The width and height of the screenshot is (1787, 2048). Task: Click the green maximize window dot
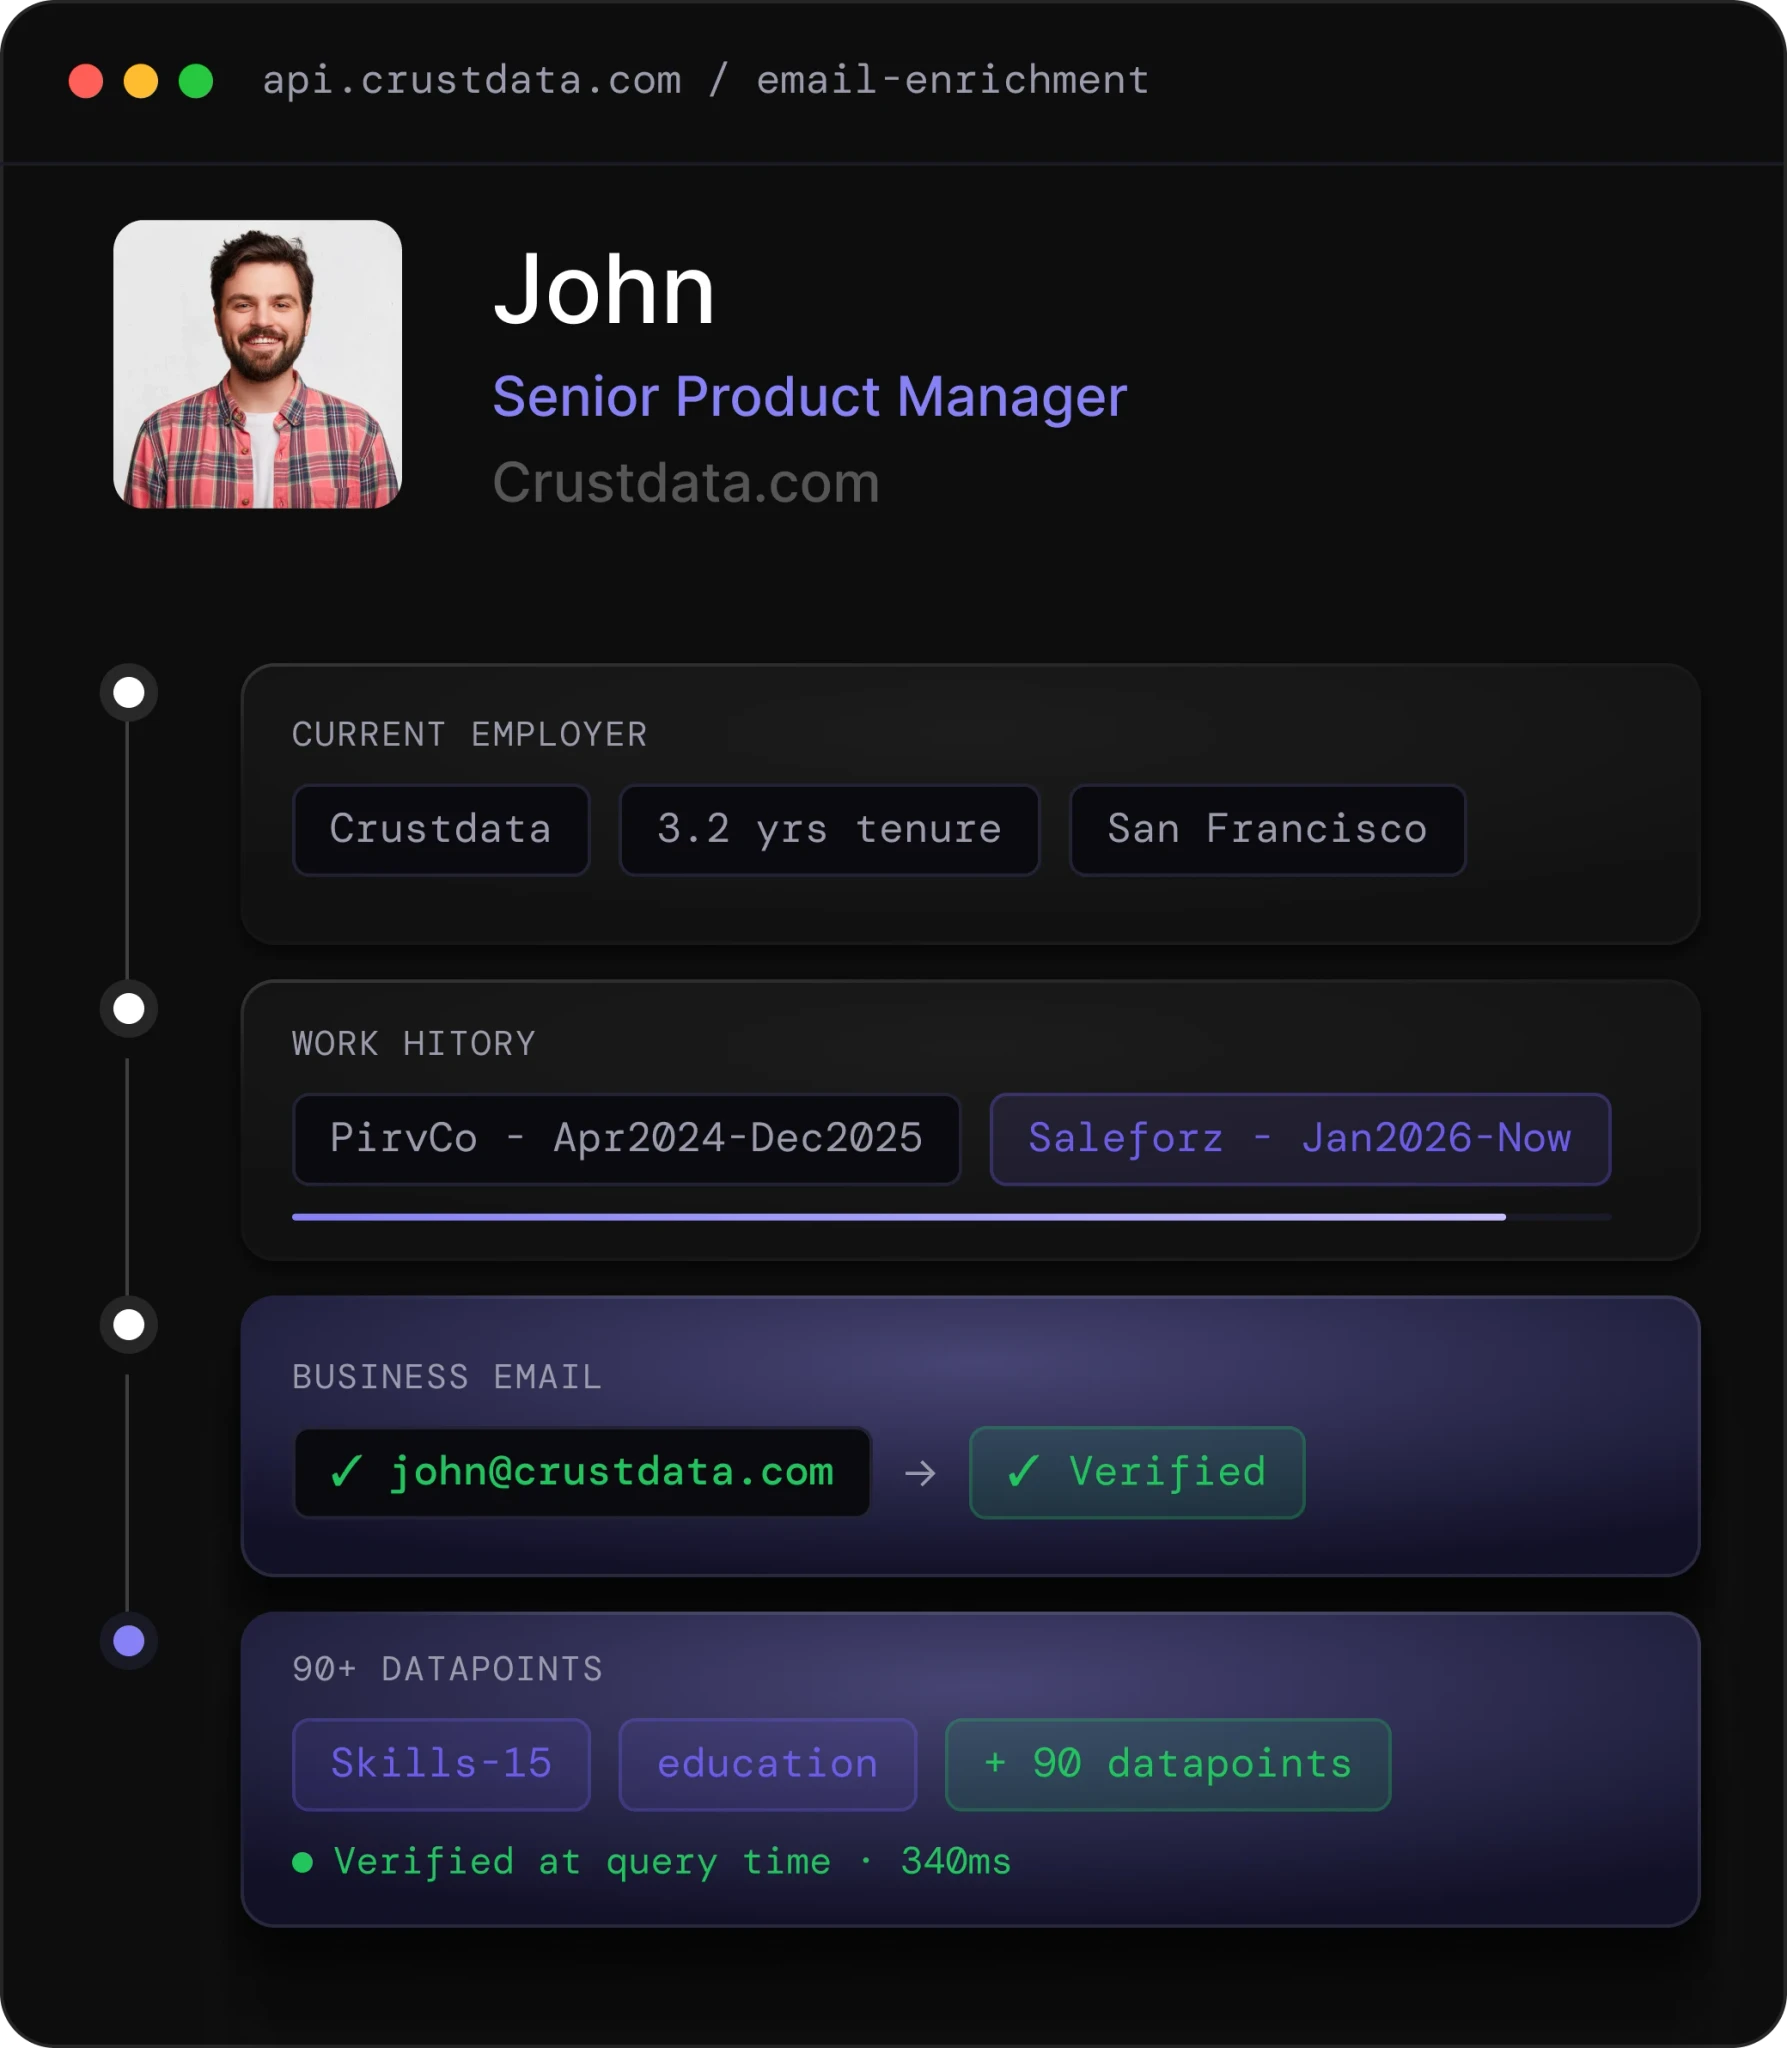point(196,81)
